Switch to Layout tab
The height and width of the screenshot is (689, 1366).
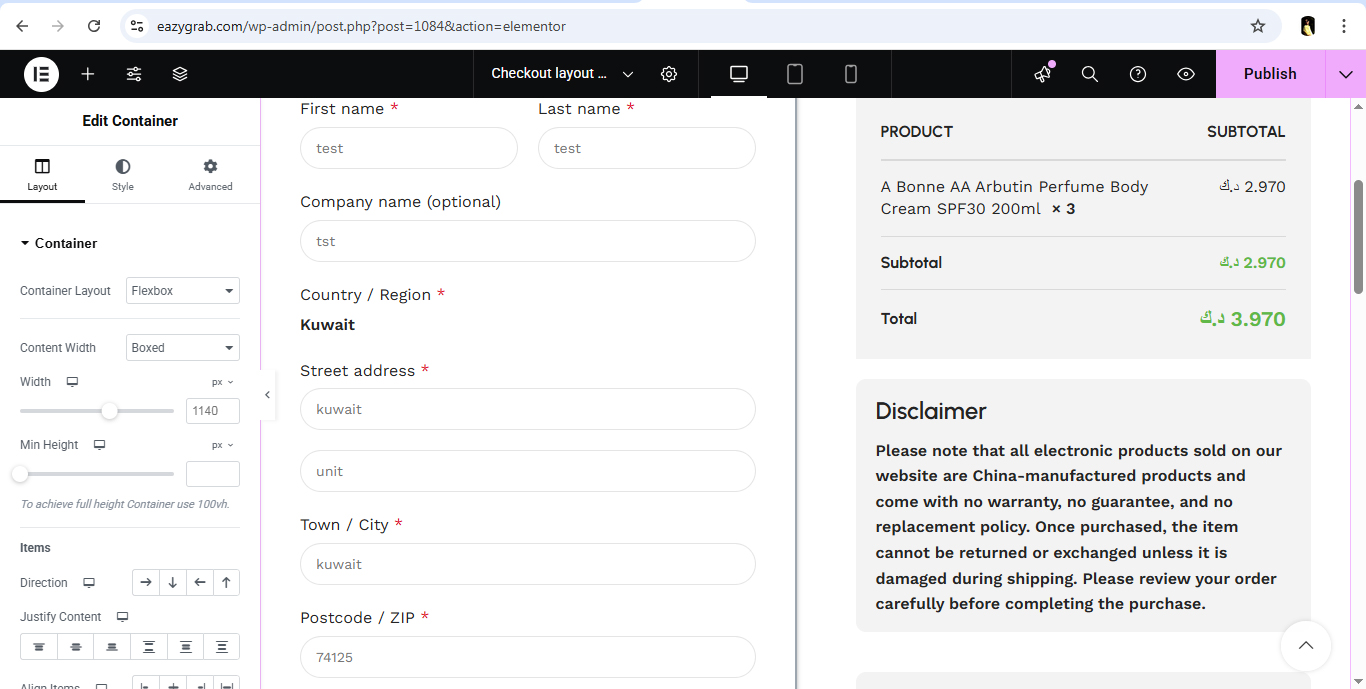click(42, 175)
